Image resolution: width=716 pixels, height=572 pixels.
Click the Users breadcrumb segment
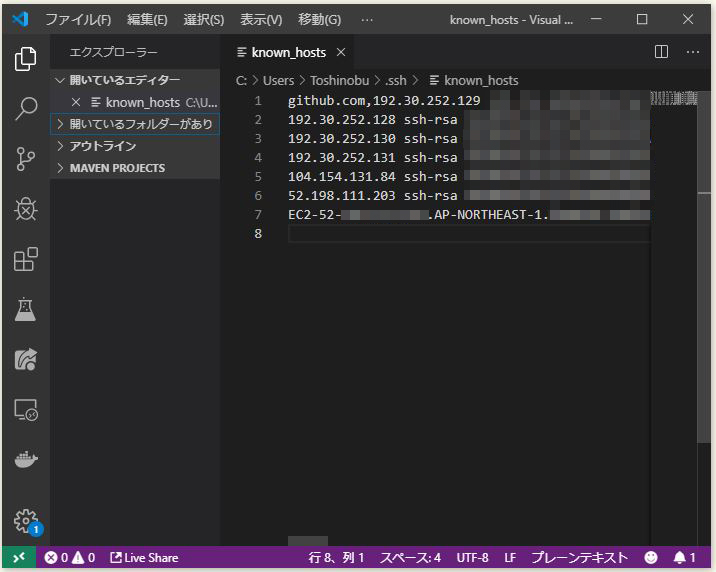pos(278,81)
